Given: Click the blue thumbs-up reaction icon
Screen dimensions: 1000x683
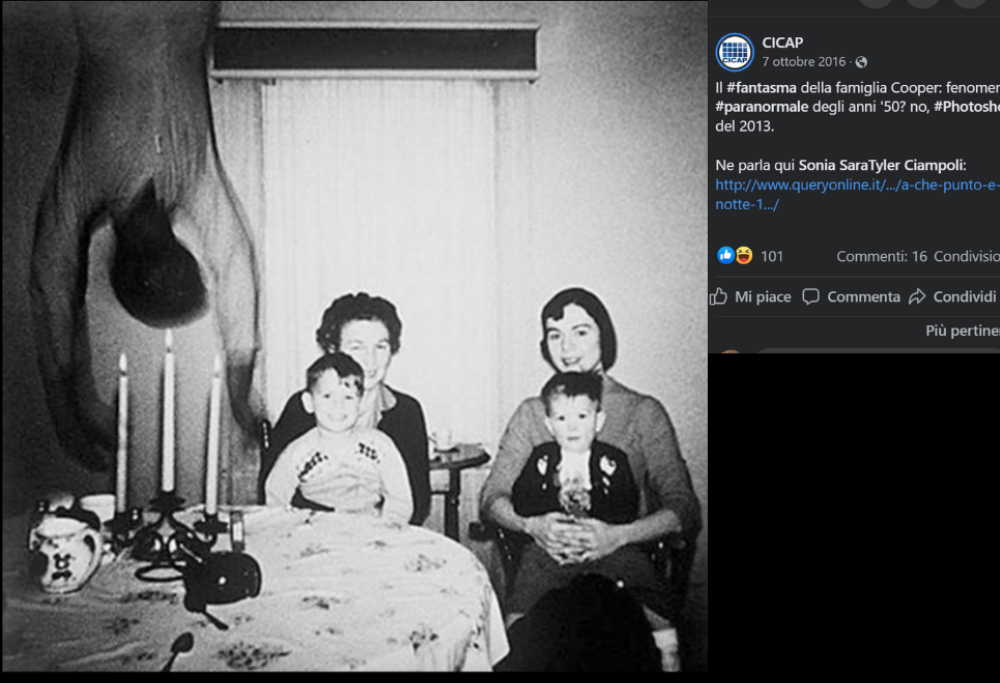Looking at the screenshot, I should click(726, 256).
